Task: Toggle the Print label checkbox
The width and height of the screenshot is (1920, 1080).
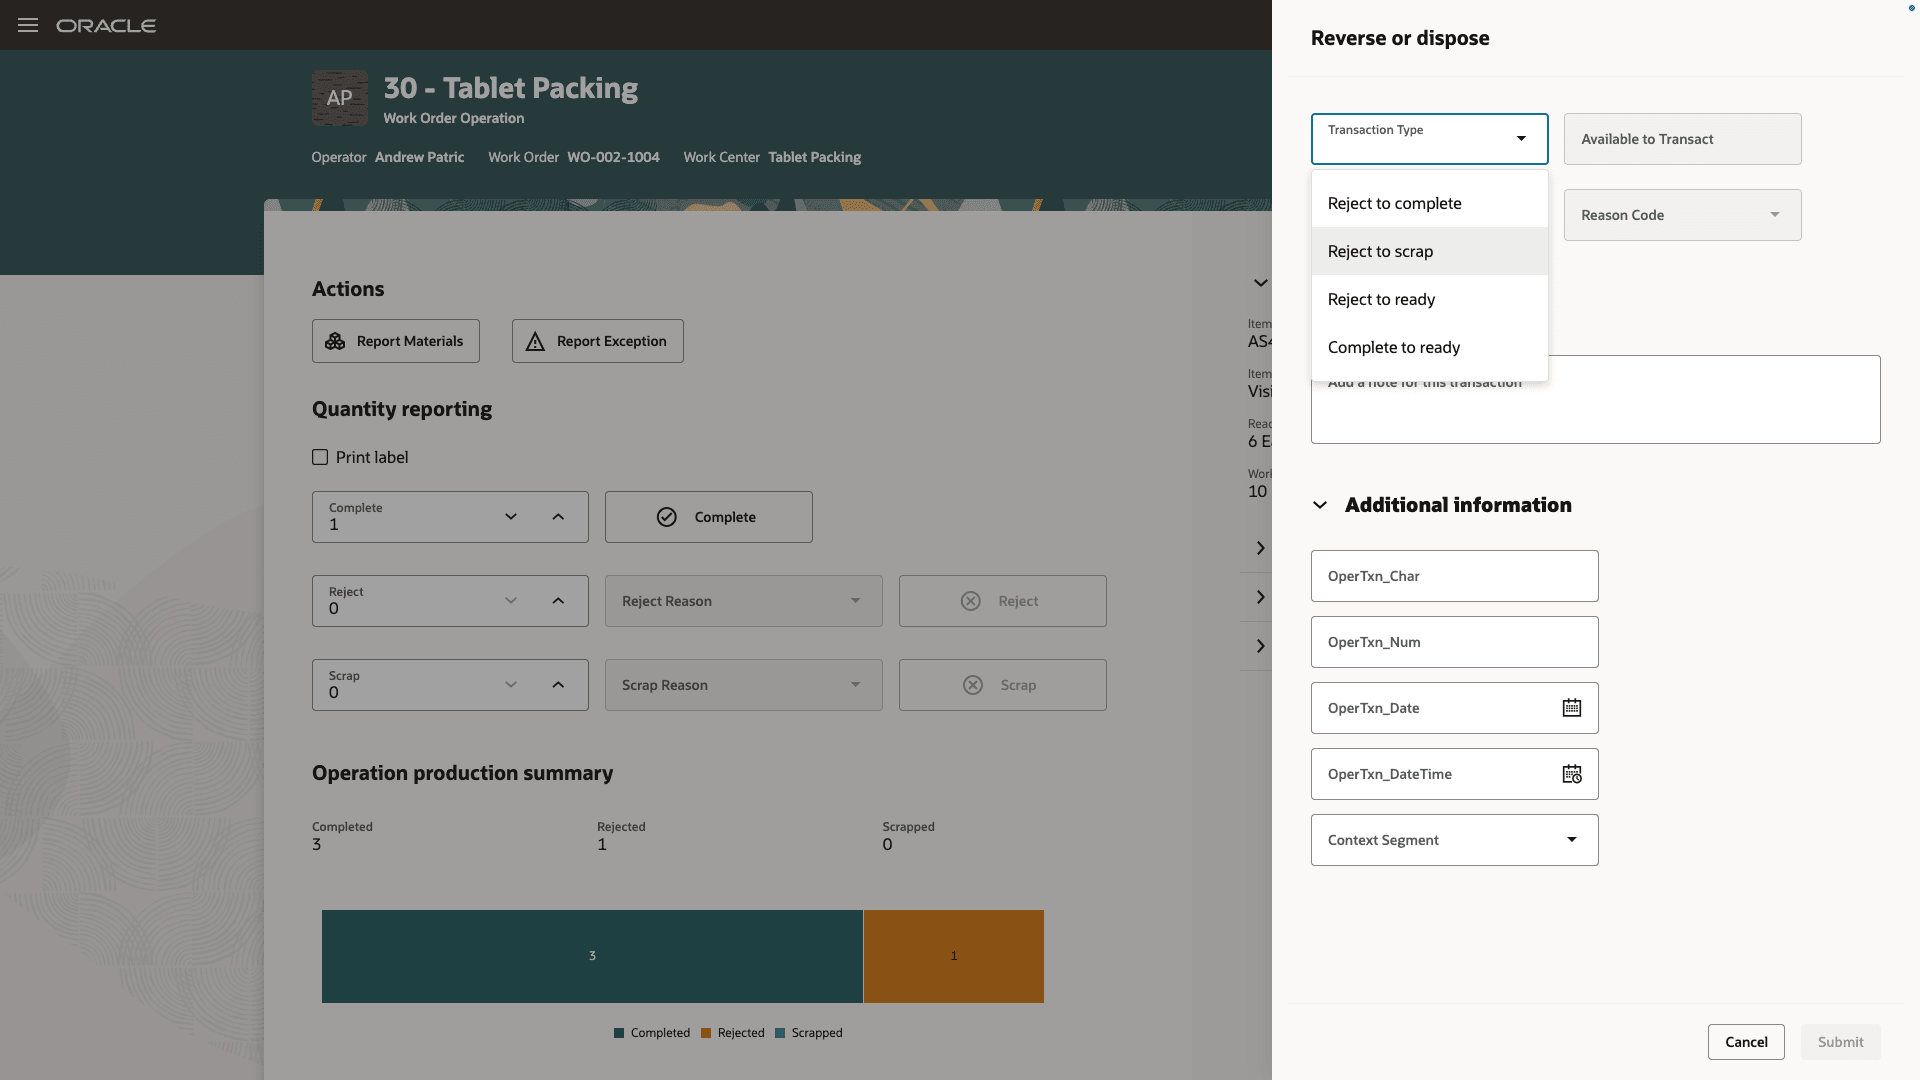Action: [320, 457]
